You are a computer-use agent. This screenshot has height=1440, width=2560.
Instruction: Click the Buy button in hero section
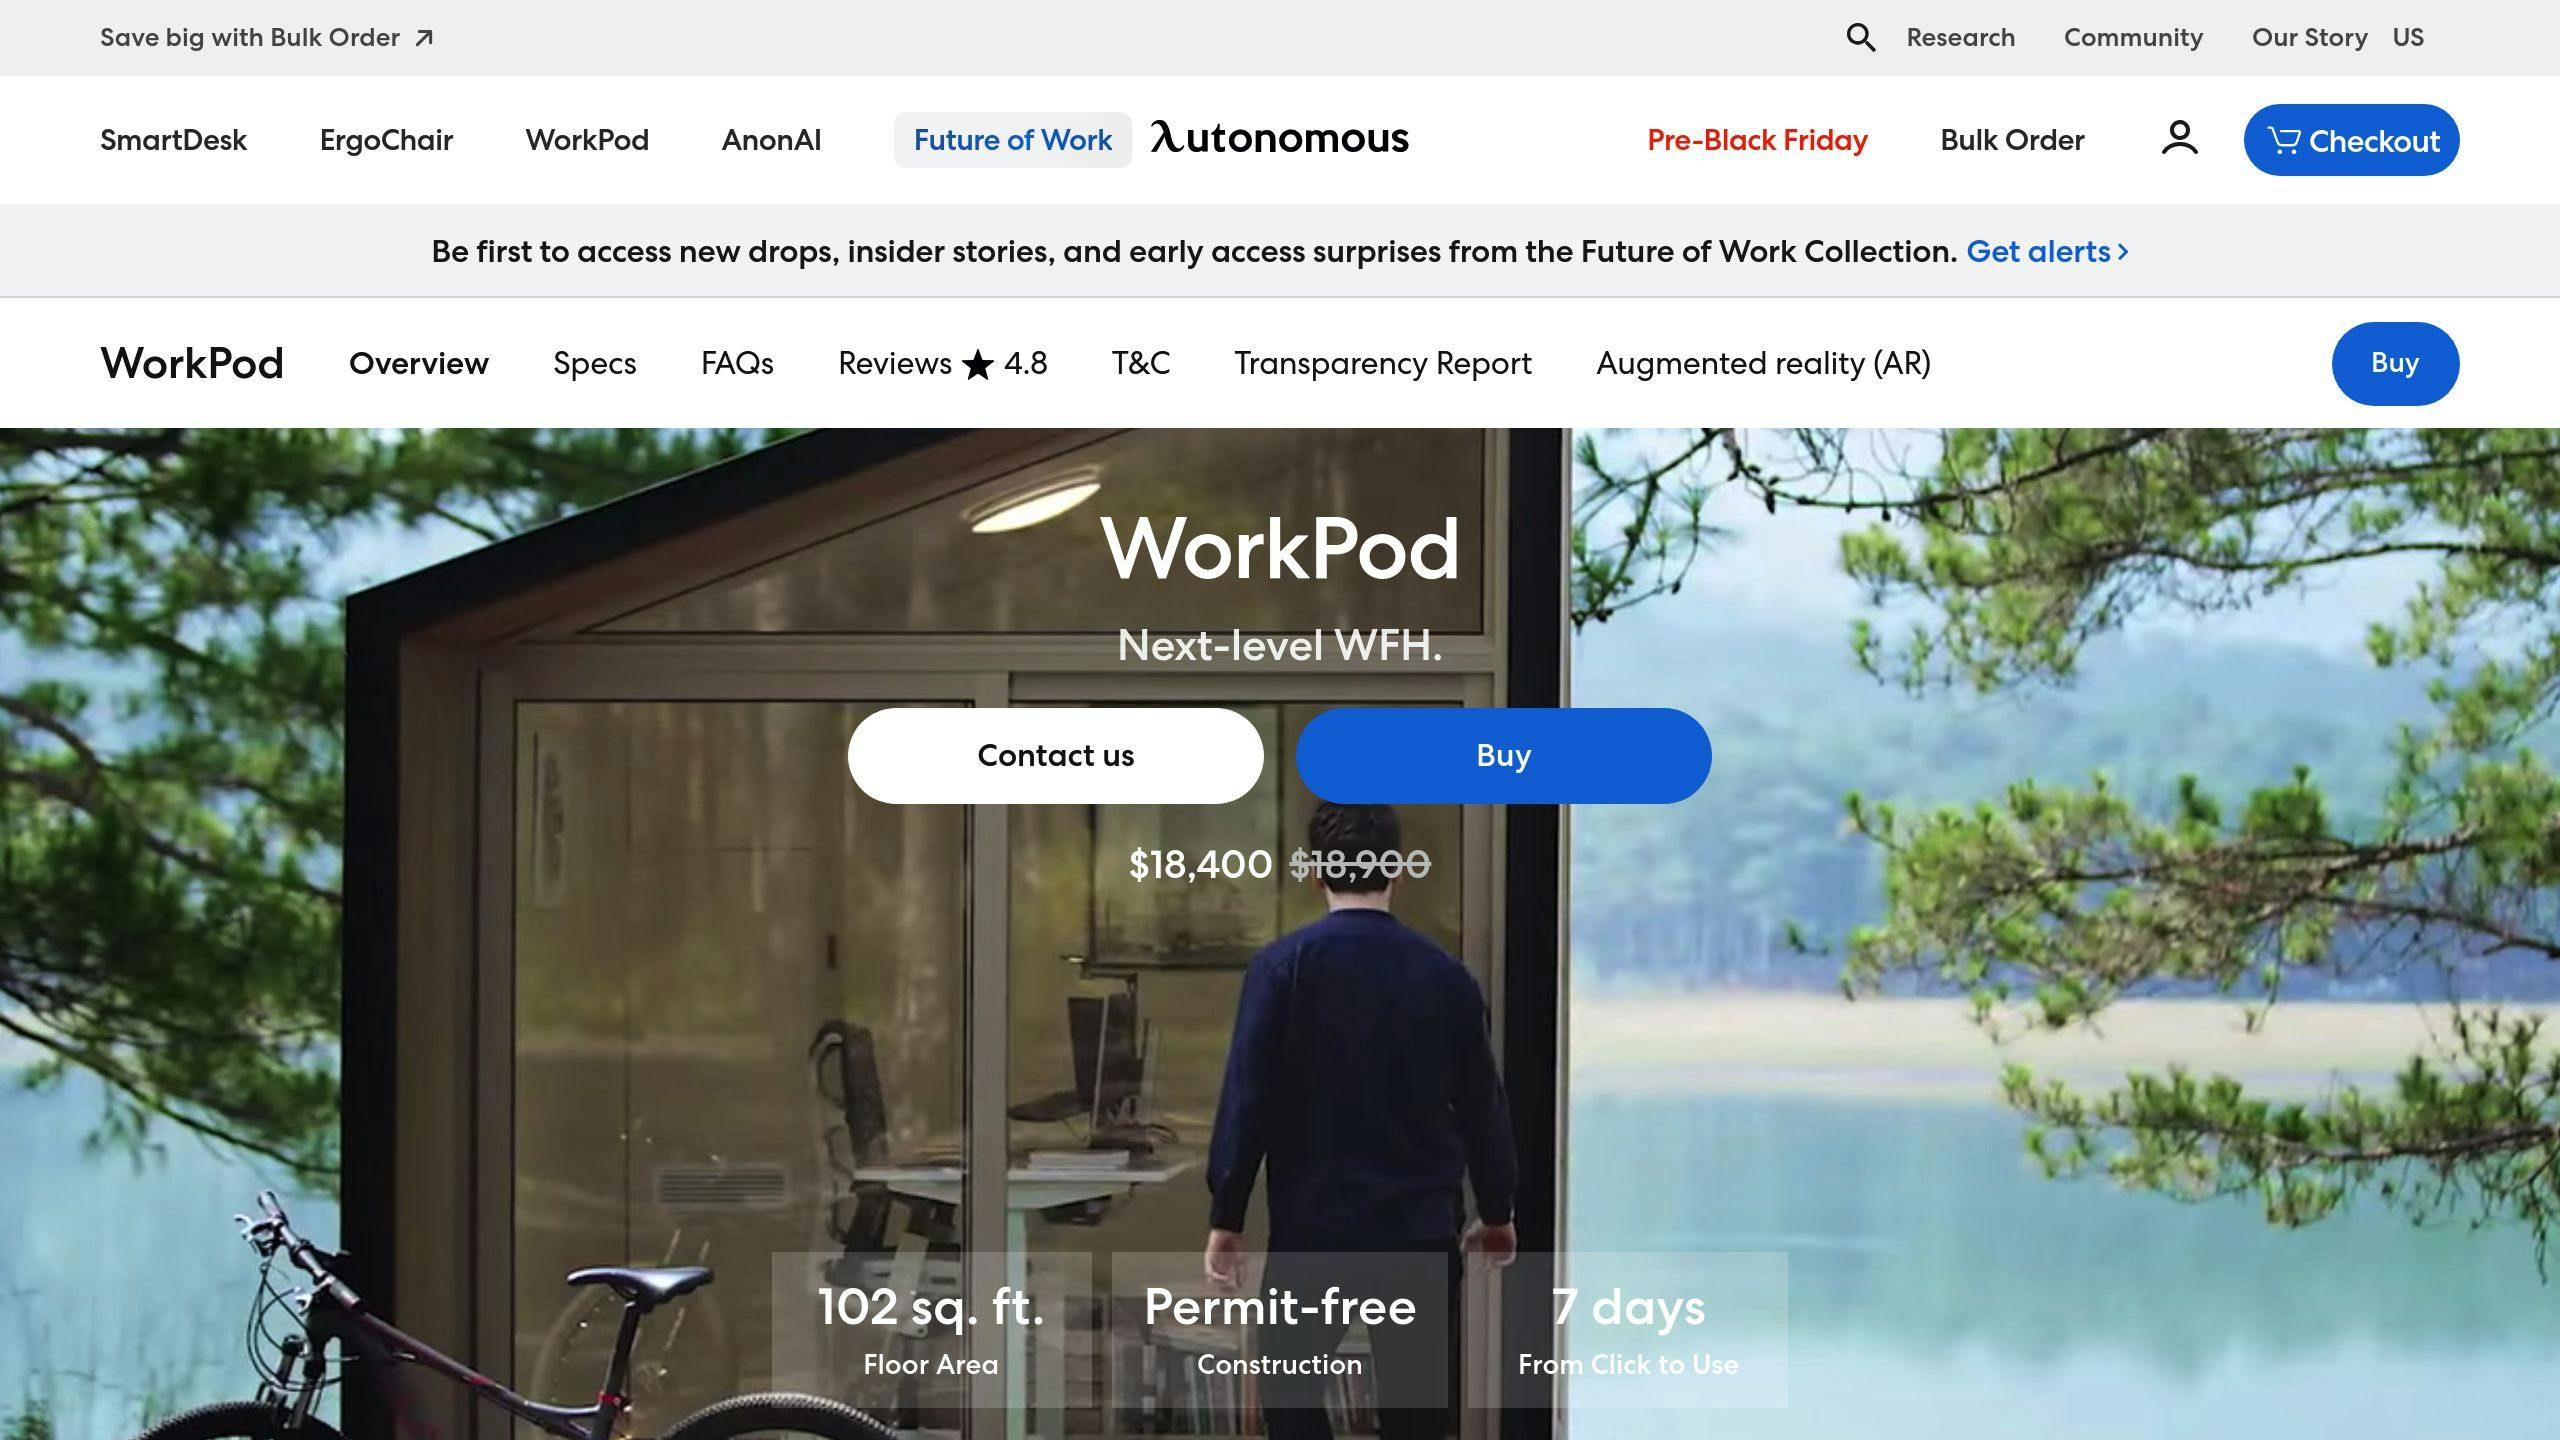pos(1503,754)
